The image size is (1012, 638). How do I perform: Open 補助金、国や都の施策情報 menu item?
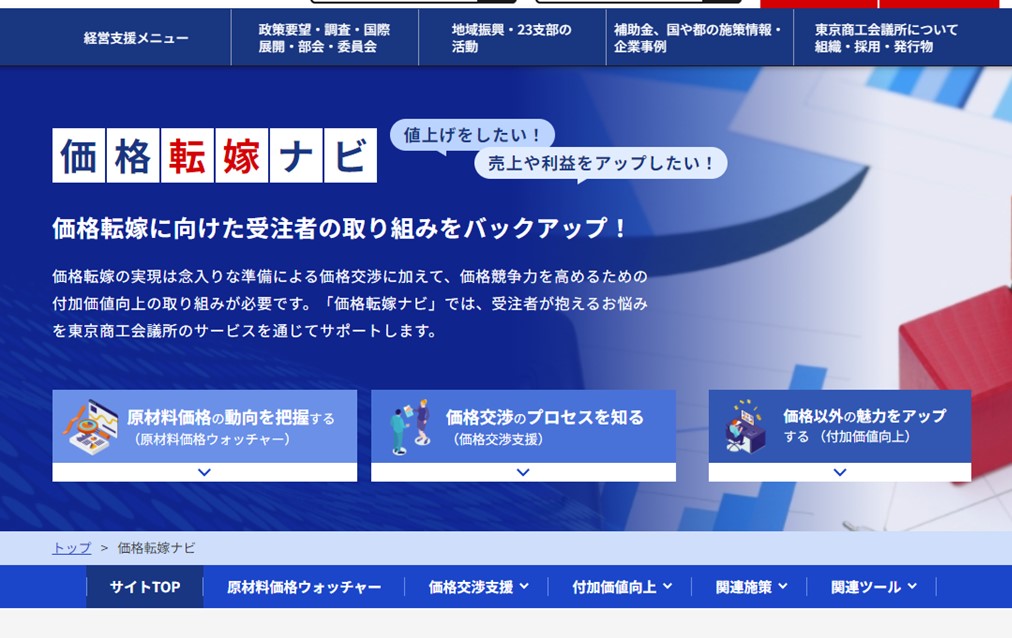click(x=698, y=38)
